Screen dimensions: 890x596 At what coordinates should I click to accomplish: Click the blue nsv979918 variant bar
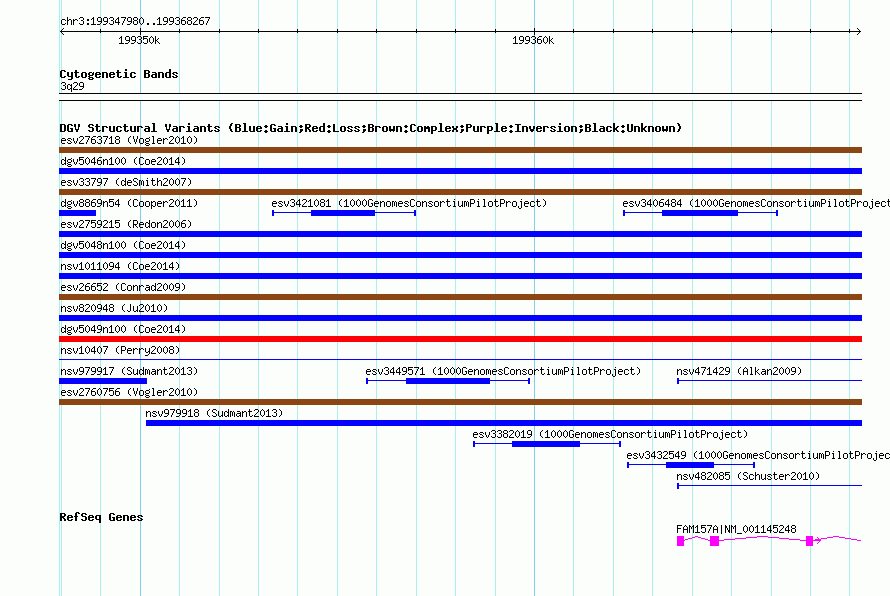tap(504, 423)
